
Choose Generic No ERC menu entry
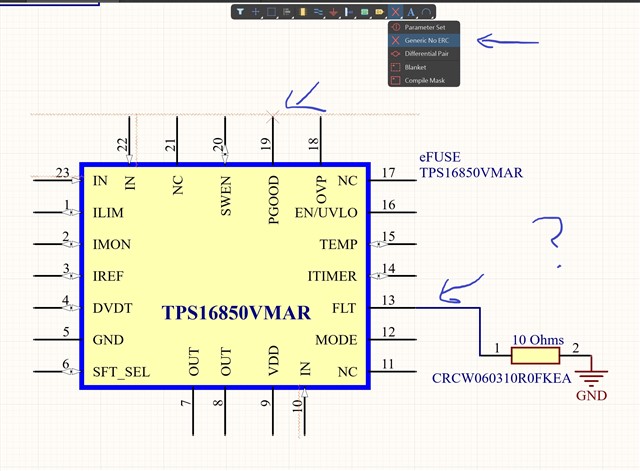pyautogui.click(x=424, y=40)
